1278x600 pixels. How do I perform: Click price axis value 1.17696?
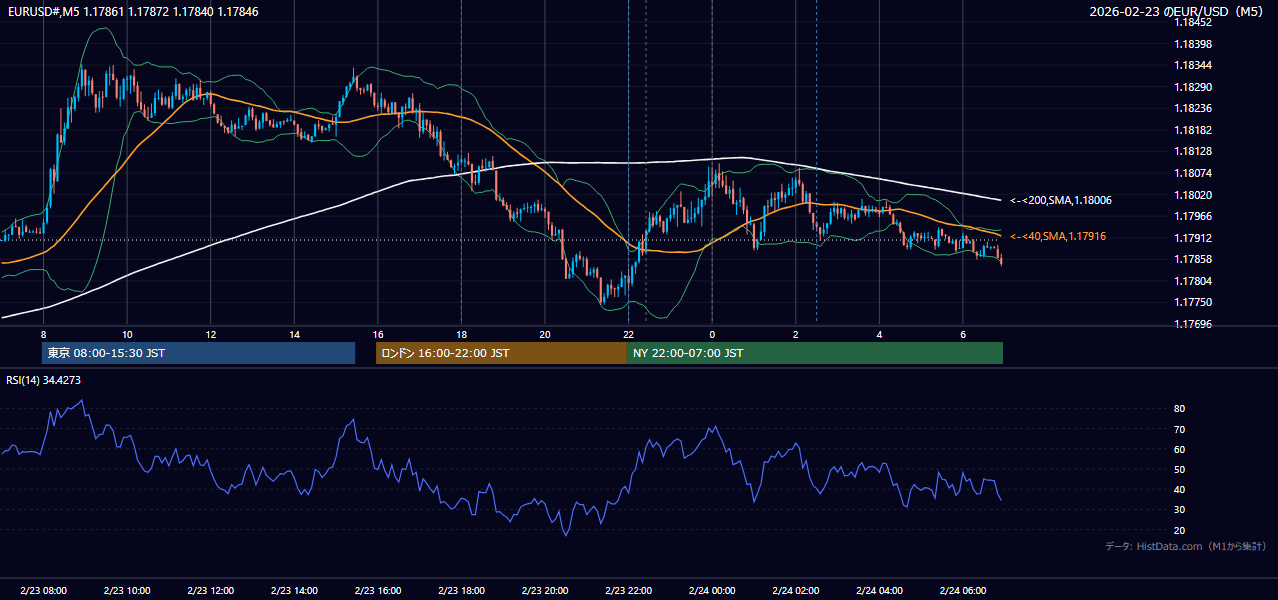[x=1194, y=324]
